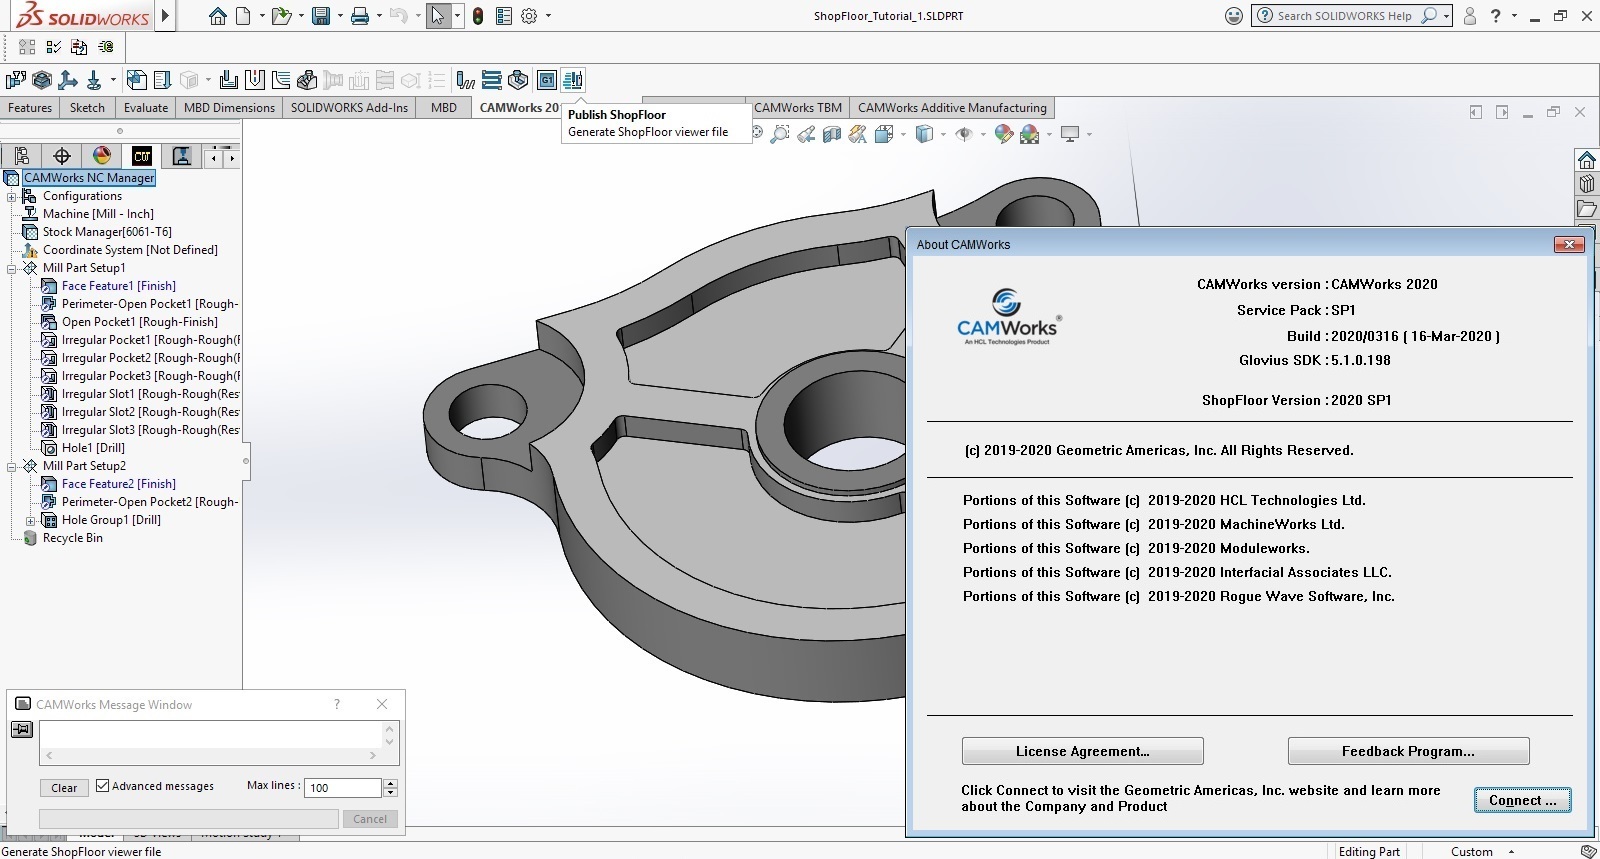The height and width of the screenshot is (859, 1600).
Task: Select the Zoom to Area magnifier icon
Action: [x=781, y=134]
